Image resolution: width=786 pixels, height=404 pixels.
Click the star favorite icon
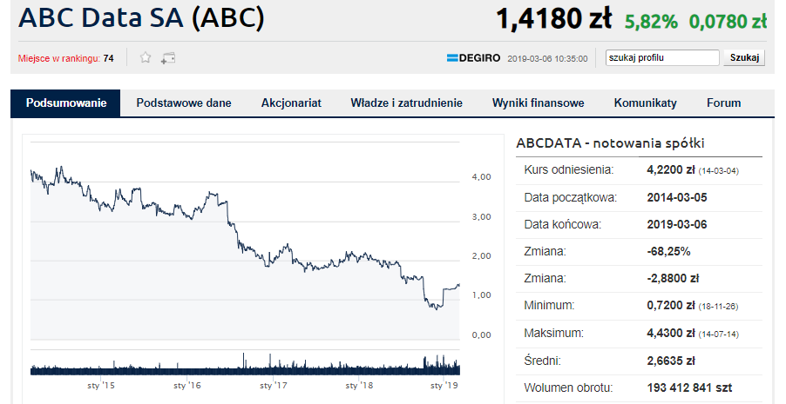(x=145, y=58)
